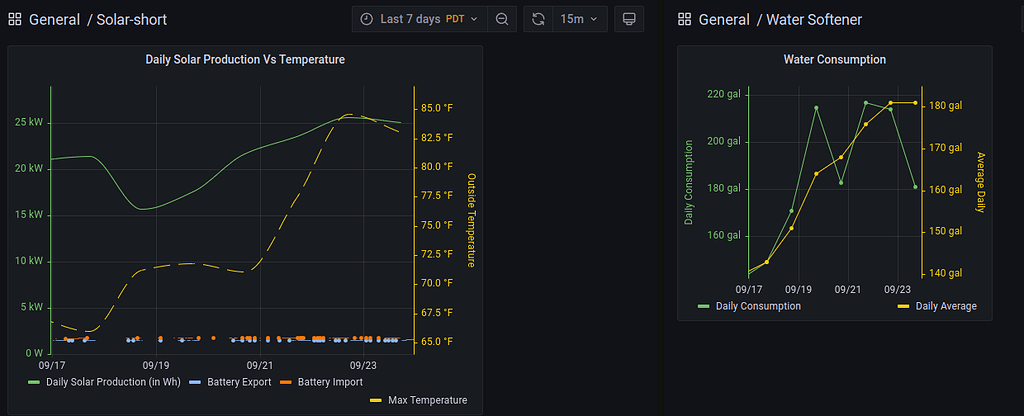Click the cycle view mode monitor icon

click(x=629, y=19)
